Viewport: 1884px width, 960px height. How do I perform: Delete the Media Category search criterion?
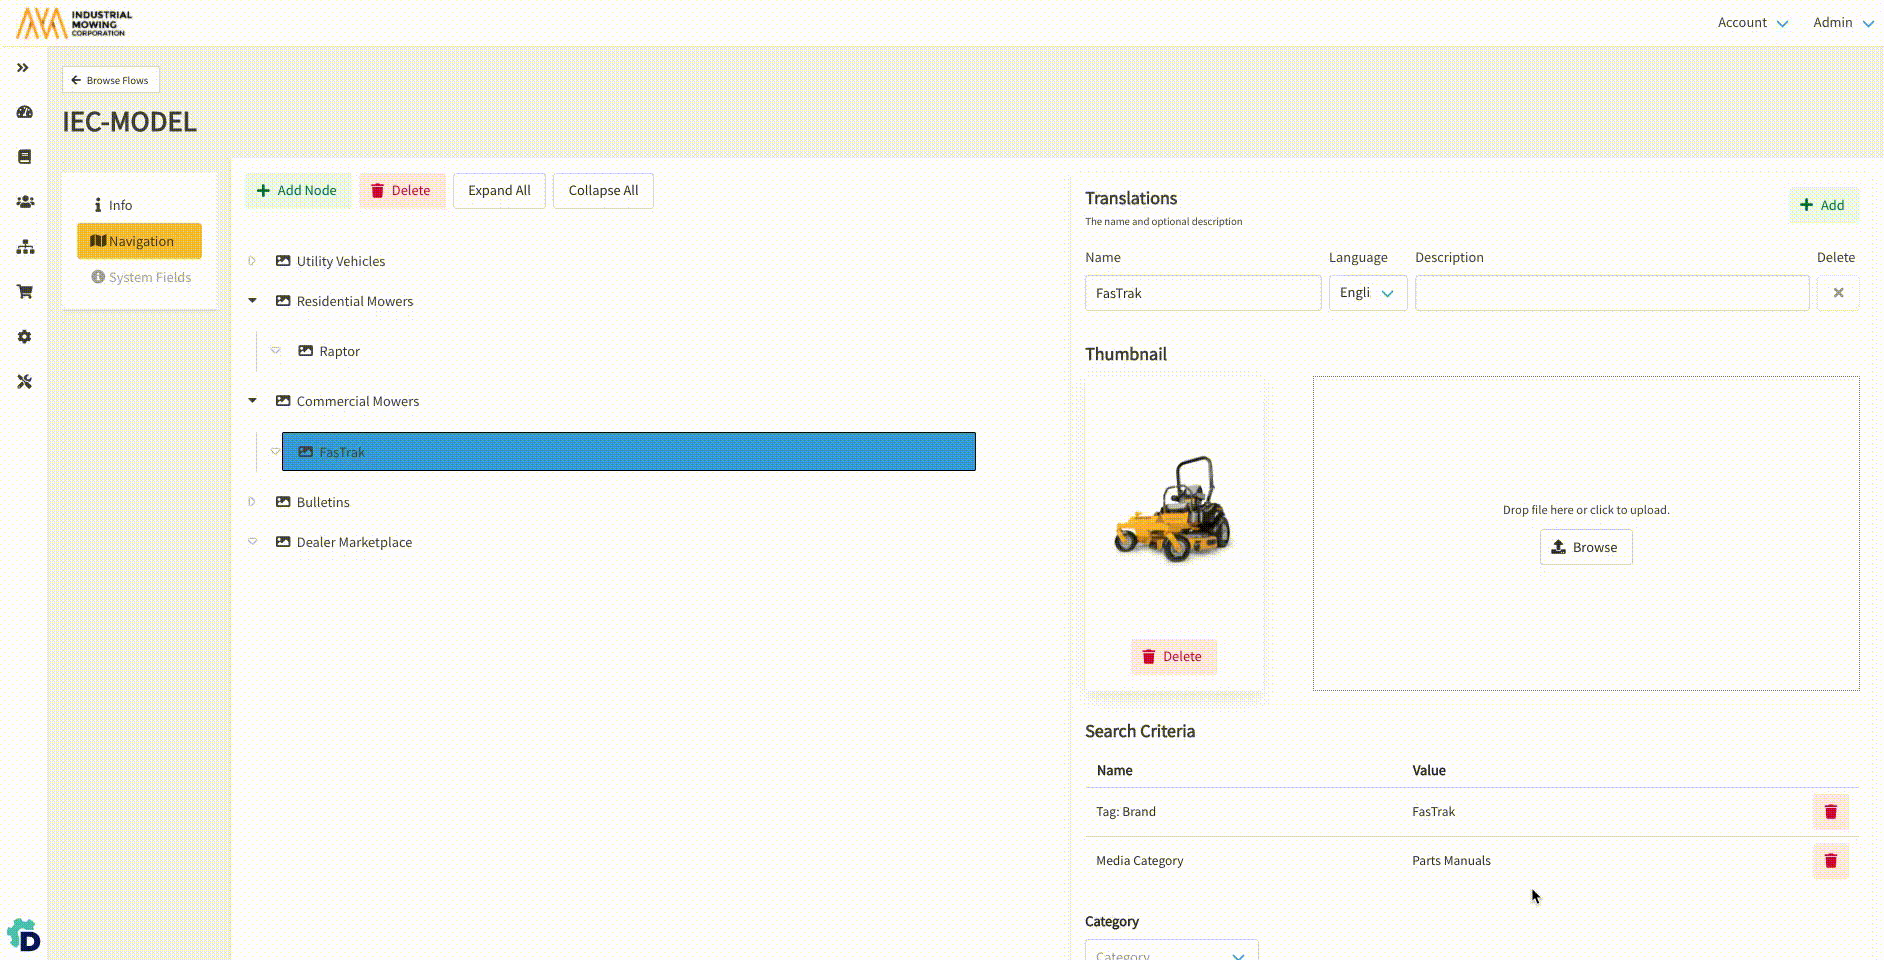(x=1830, y=861)
